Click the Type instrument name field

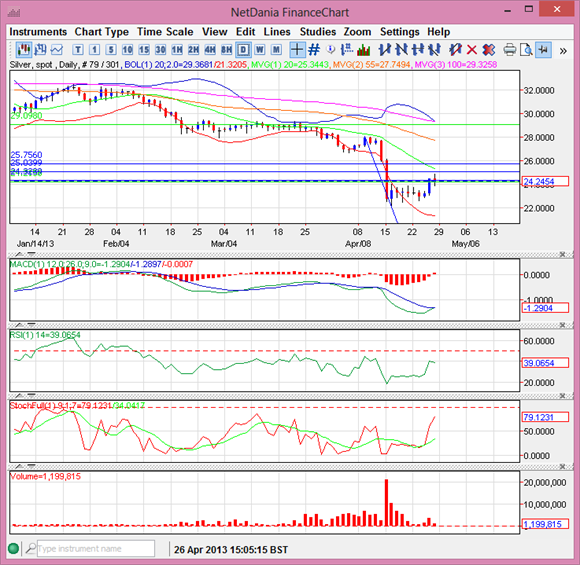(95, 549)
